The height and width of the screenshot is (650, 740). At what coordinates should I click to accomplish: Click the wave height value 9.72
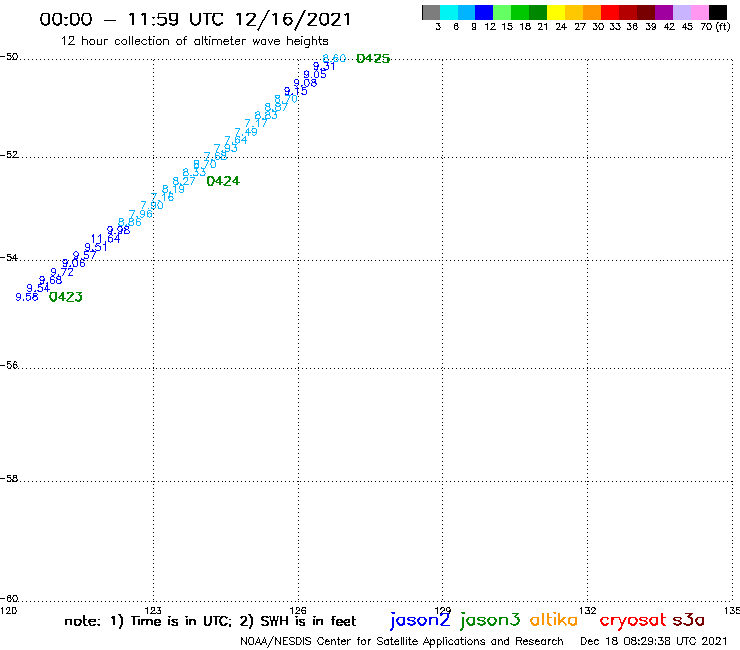[62, 272]
